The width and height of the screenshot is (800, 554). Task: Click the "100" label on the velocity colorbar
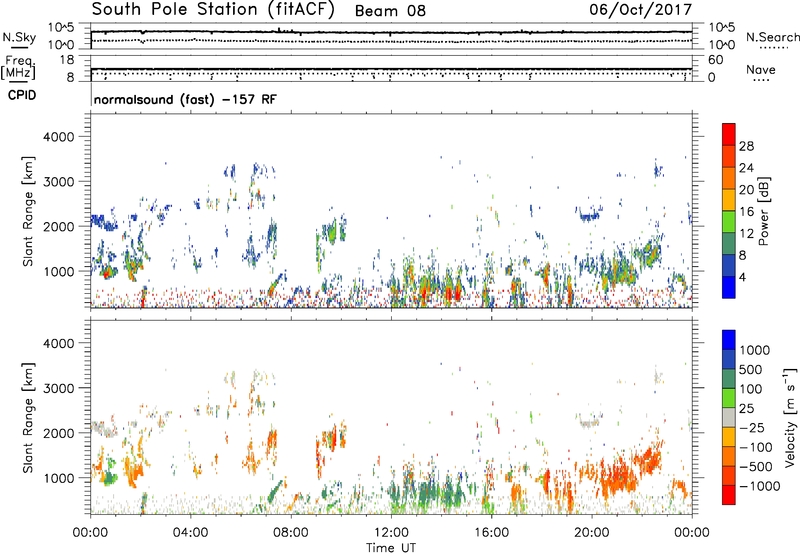pos(753,389)
